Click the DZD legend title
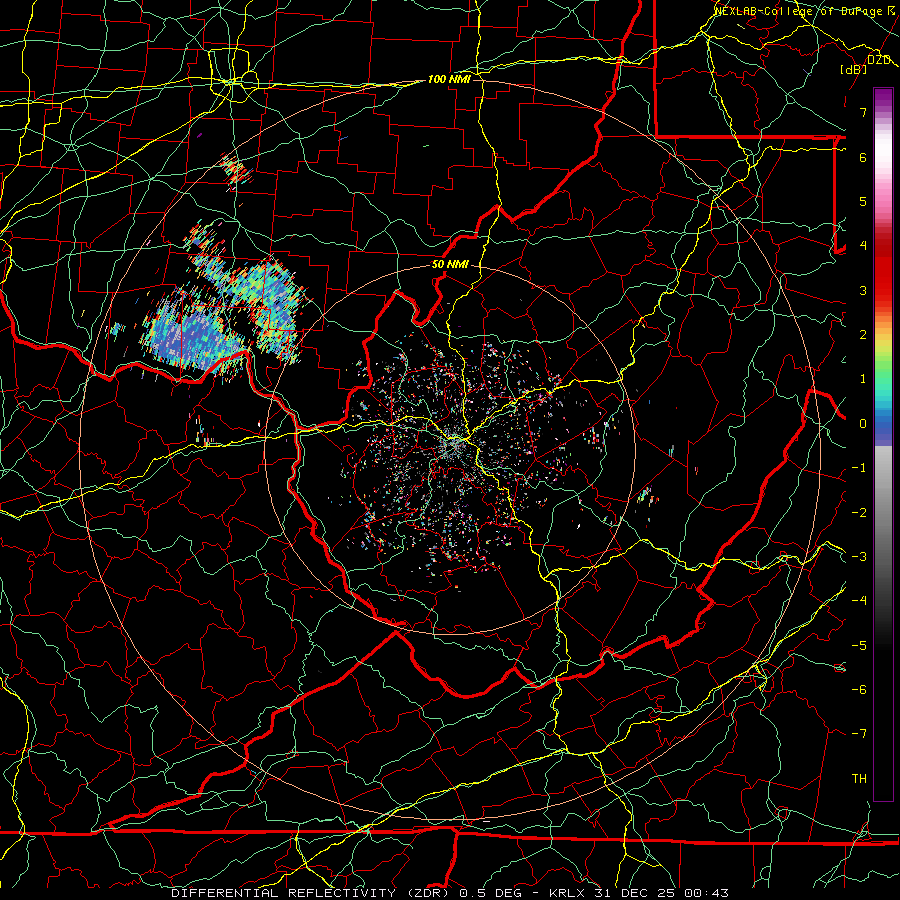 (879, 60)
